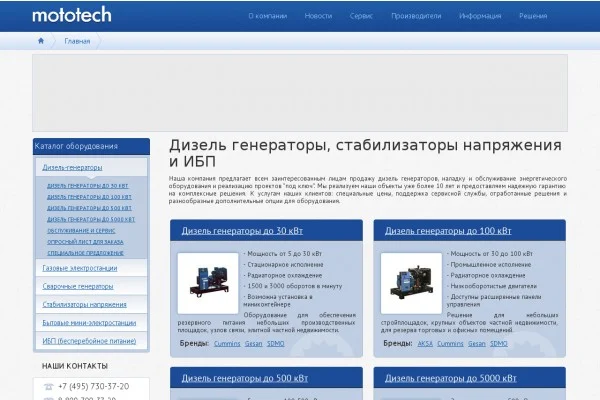Open the 30 кВт generator thumbnail image
This screenshot has height=400, width=600.
tap(208, 283)
